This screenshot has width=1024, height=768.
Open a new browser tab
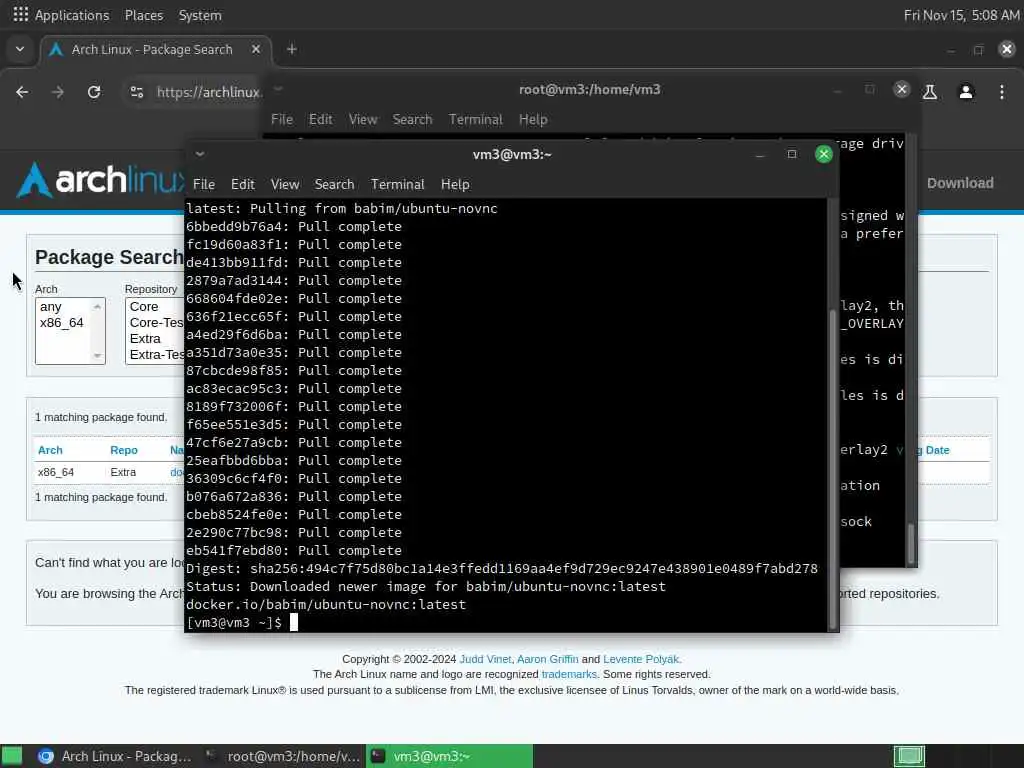pyautogui.click(x=291, y=49)
